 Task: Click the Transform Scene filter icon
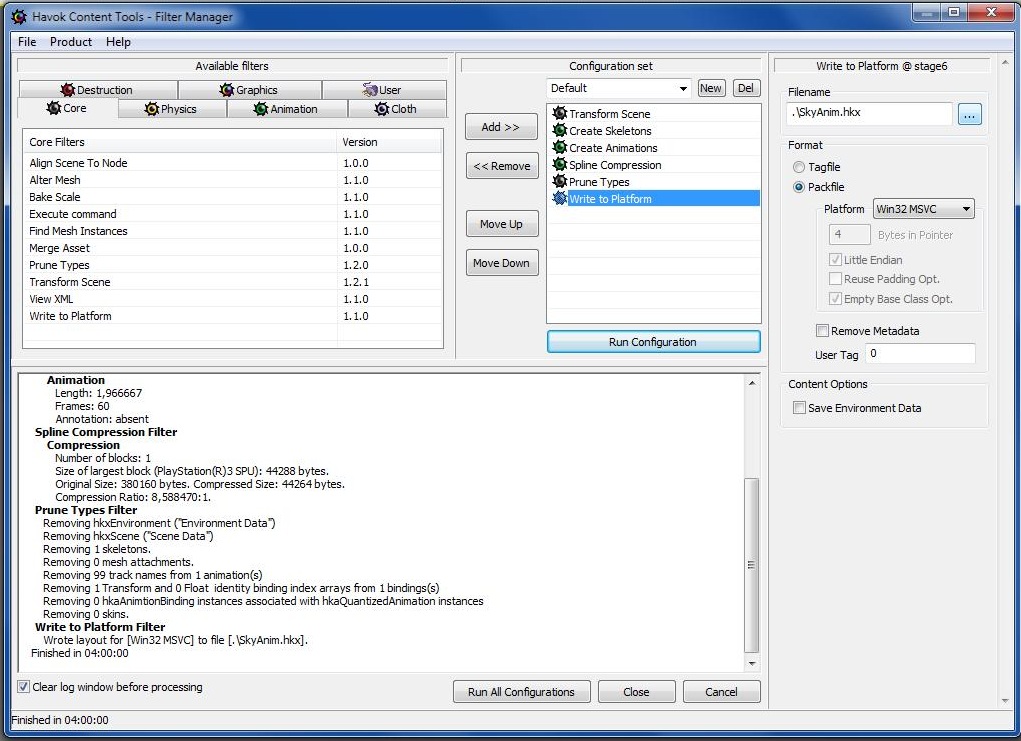click(x=559, y=113)
